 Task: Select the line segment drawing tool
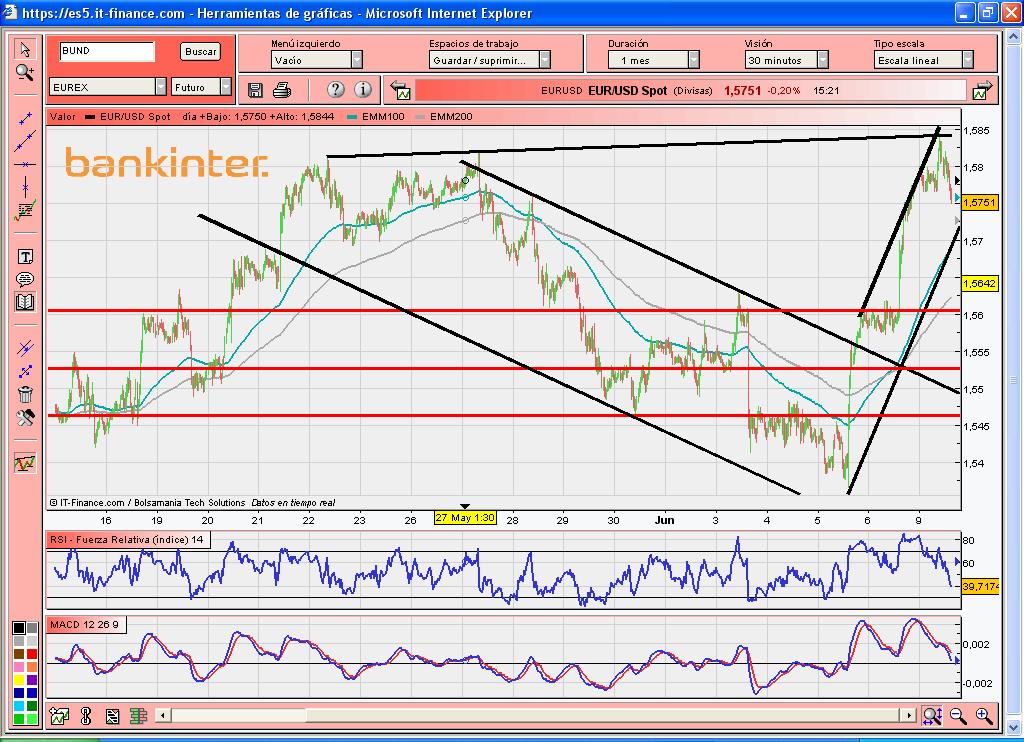click(25, 118)
